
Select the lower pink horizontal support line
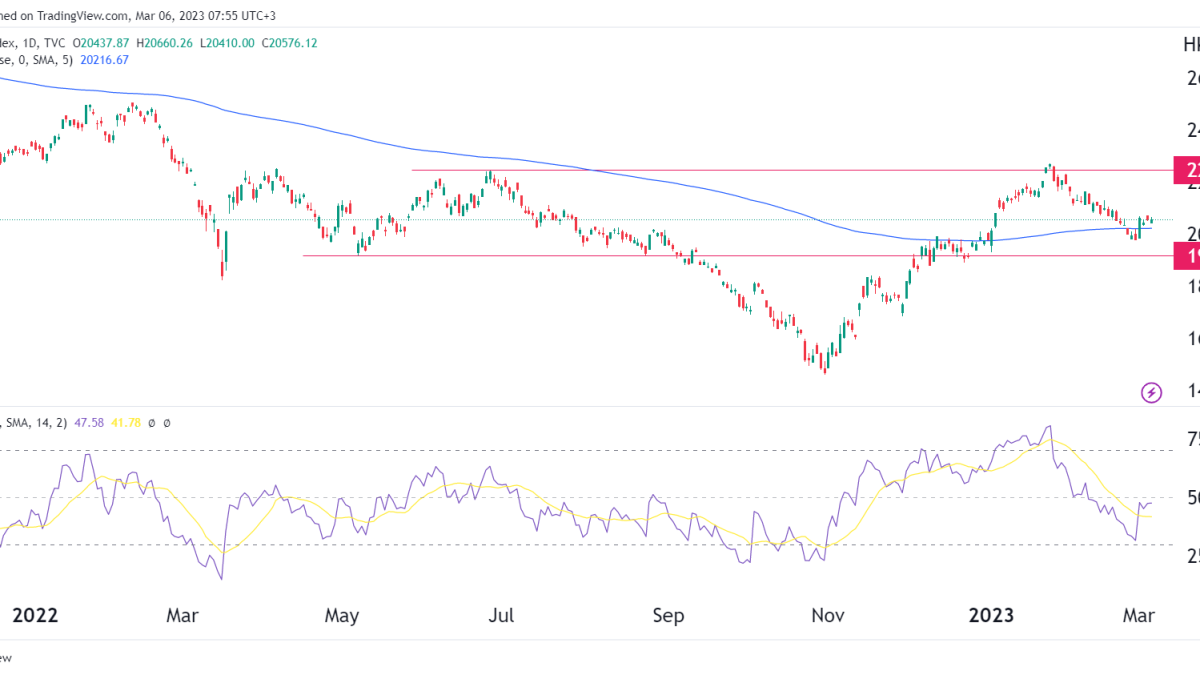tap(600, 256)
